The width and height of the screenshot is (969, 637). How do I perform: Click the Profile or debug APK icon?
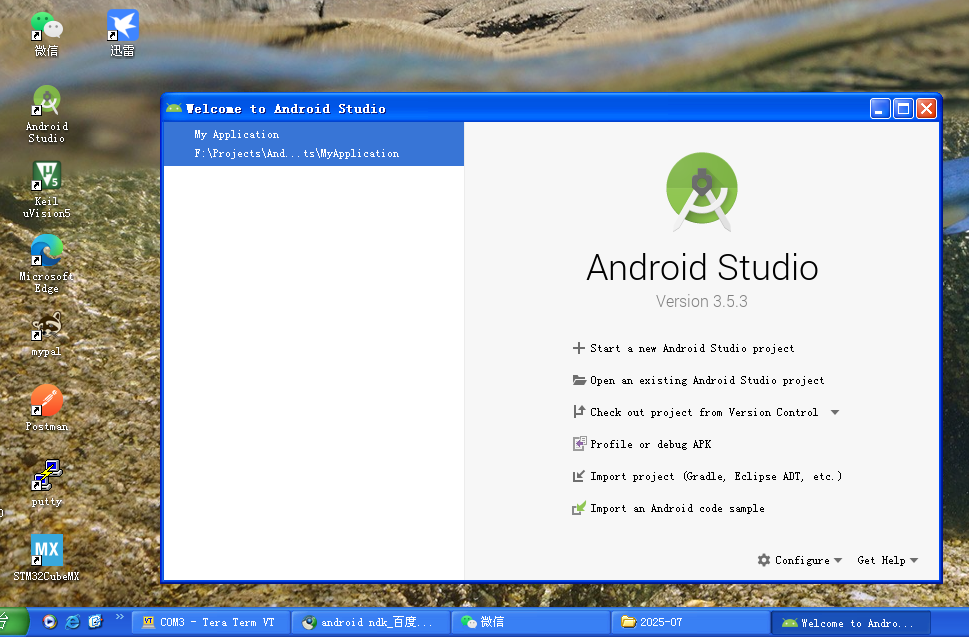point(579,444)
